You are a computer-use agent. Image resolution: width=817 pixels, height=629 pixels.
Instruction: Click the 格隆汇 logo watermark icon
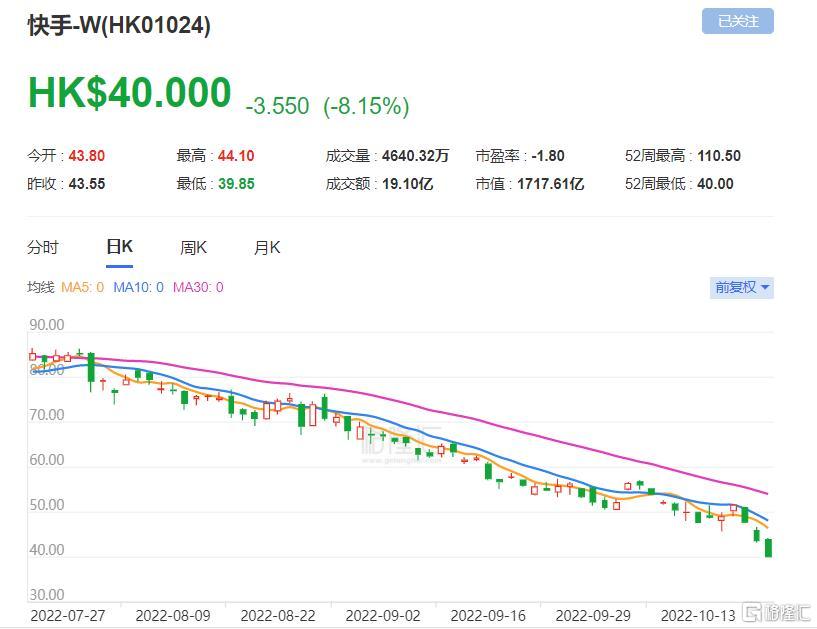pos(753,612)
